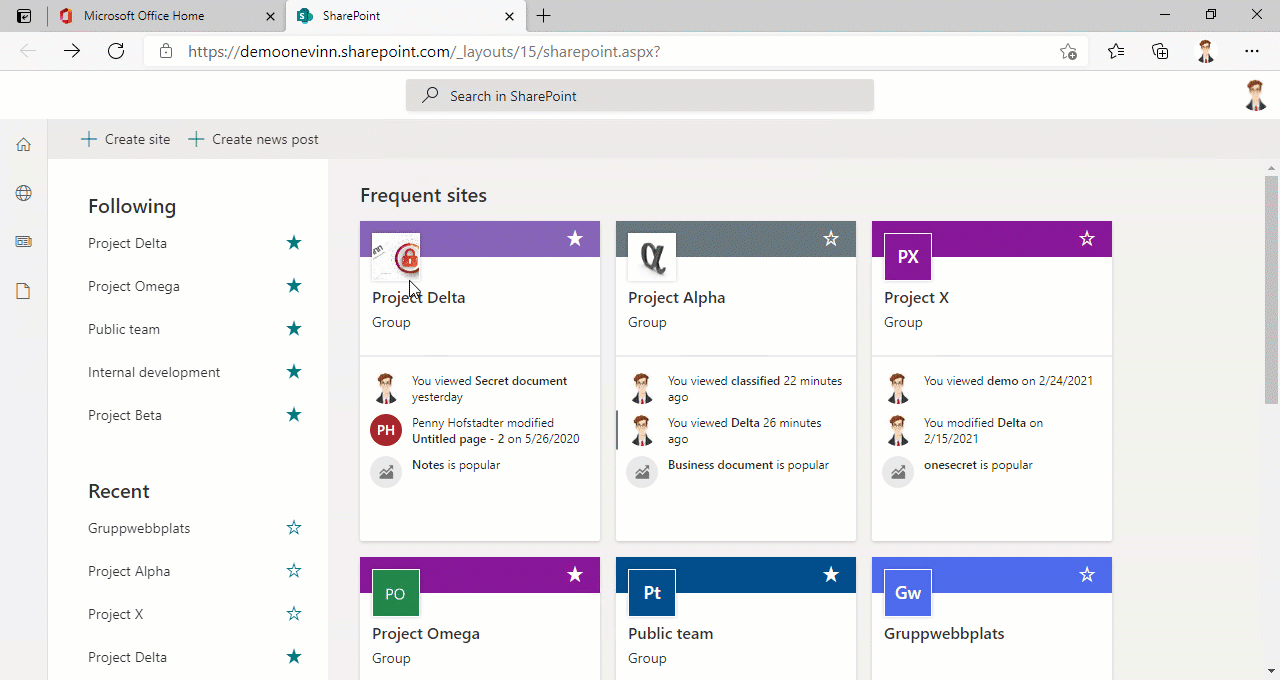This screenshot has height=680, width=1280.
Task: Toggle follow star on Project X card
Action: coord(1087,238)
